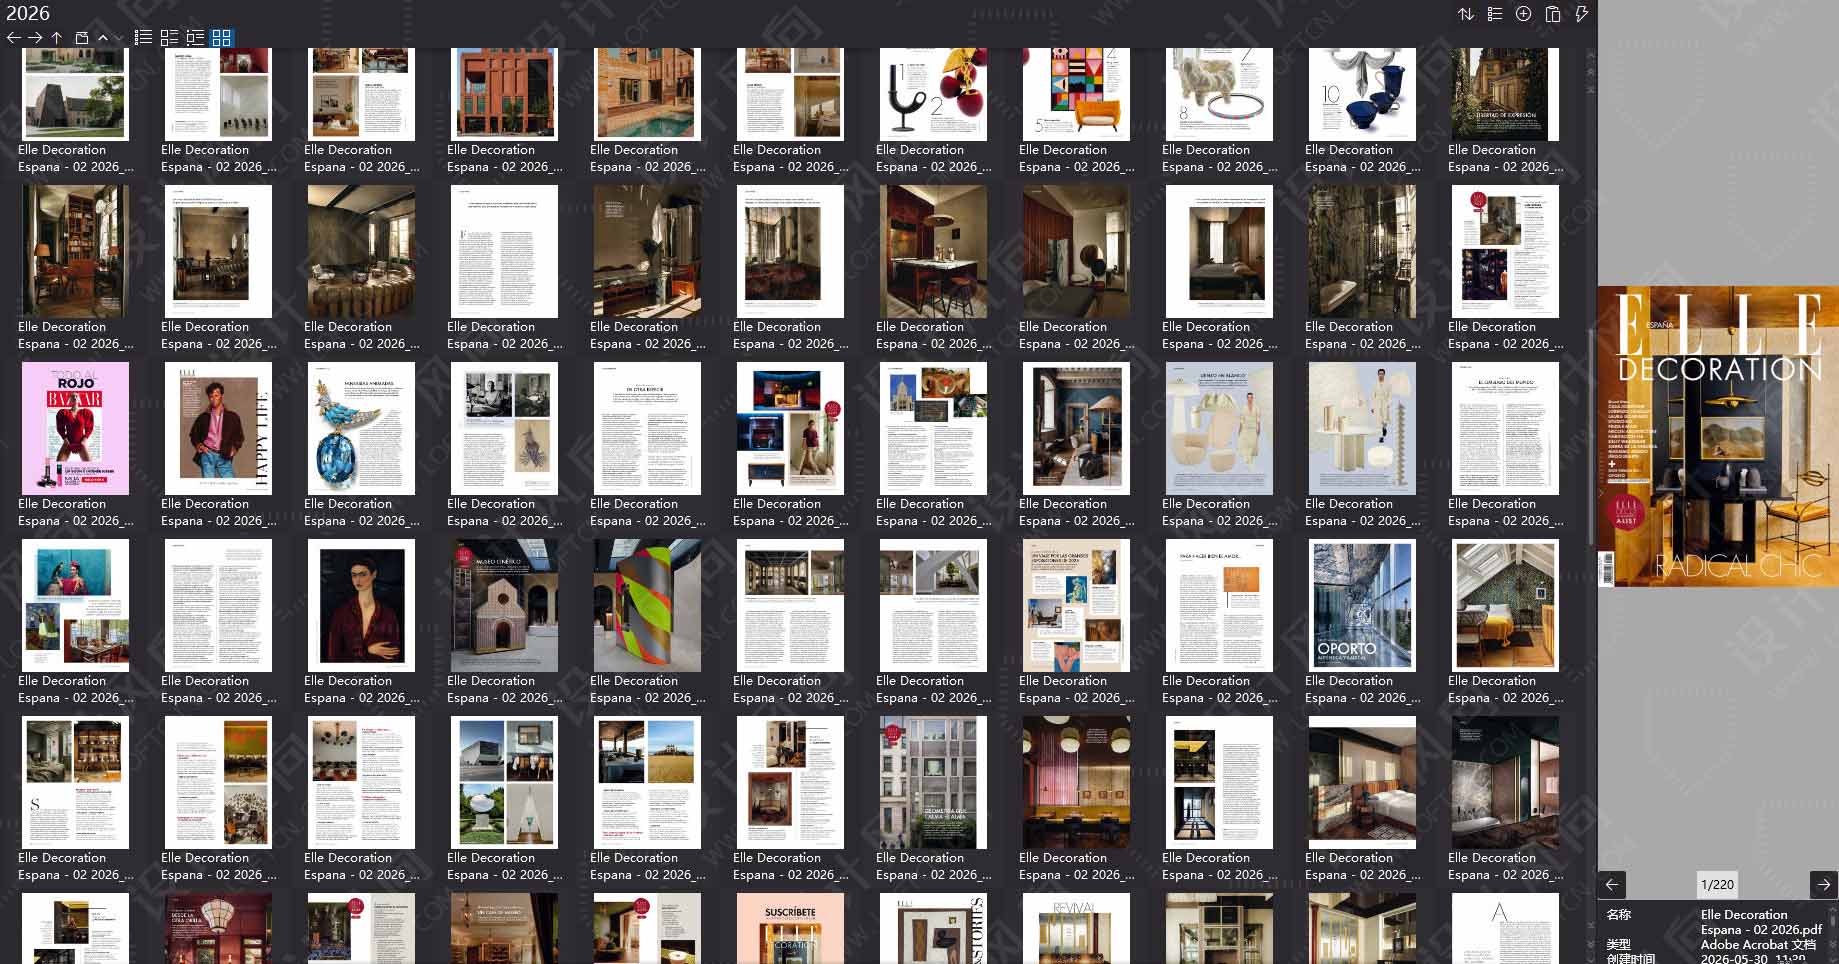The height and width of the screenshot is (964, 1839).
Task: Click the dimmed downward chevron in the toolbar
Action: click(119, 38)
